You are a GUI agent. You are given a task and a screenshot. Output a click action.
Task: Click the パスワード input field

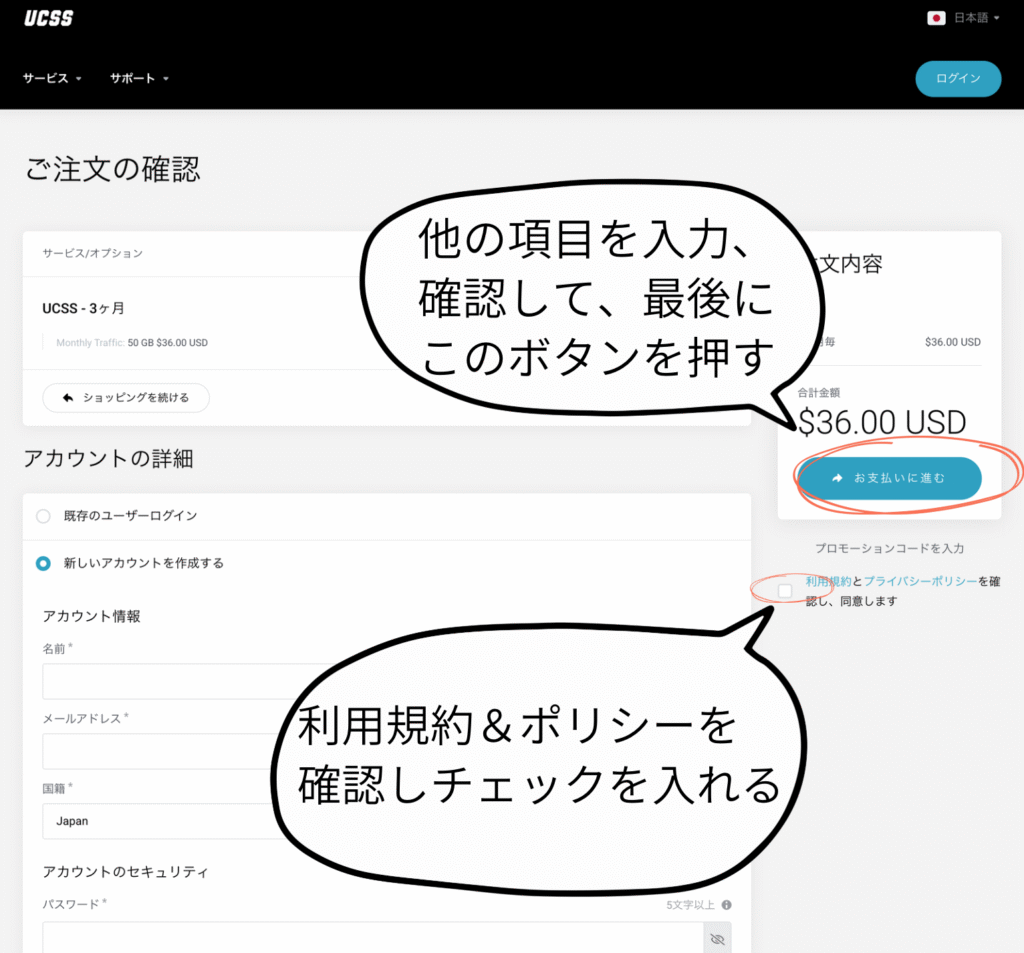tap(373, 938)
